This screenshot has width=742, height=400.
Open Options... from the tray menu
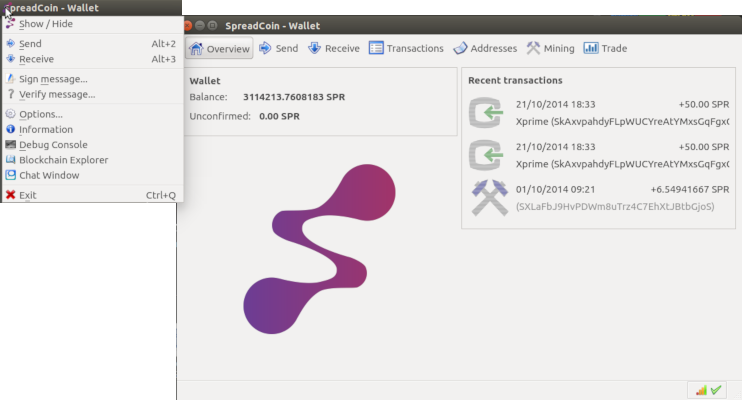92,114
